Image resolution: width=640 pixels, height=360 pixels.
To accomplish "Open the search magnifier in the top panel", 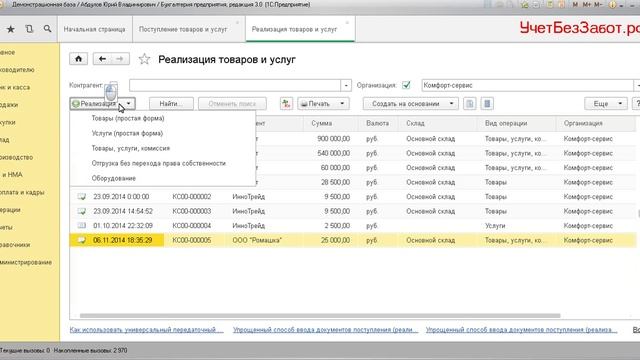I will [x=47, y=29].
